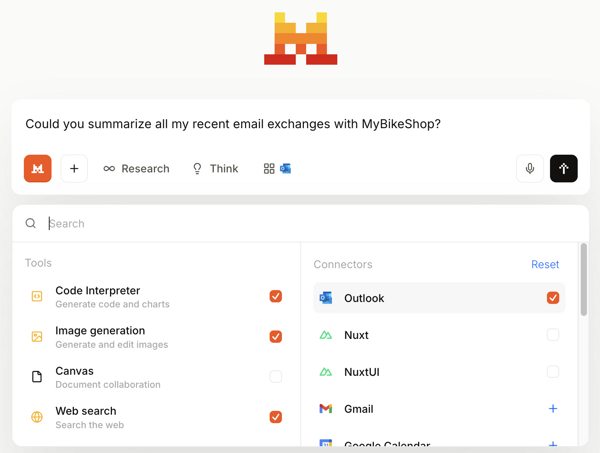
Task: Click the Nuxt logo icon
Action: [x=326, y=335]
